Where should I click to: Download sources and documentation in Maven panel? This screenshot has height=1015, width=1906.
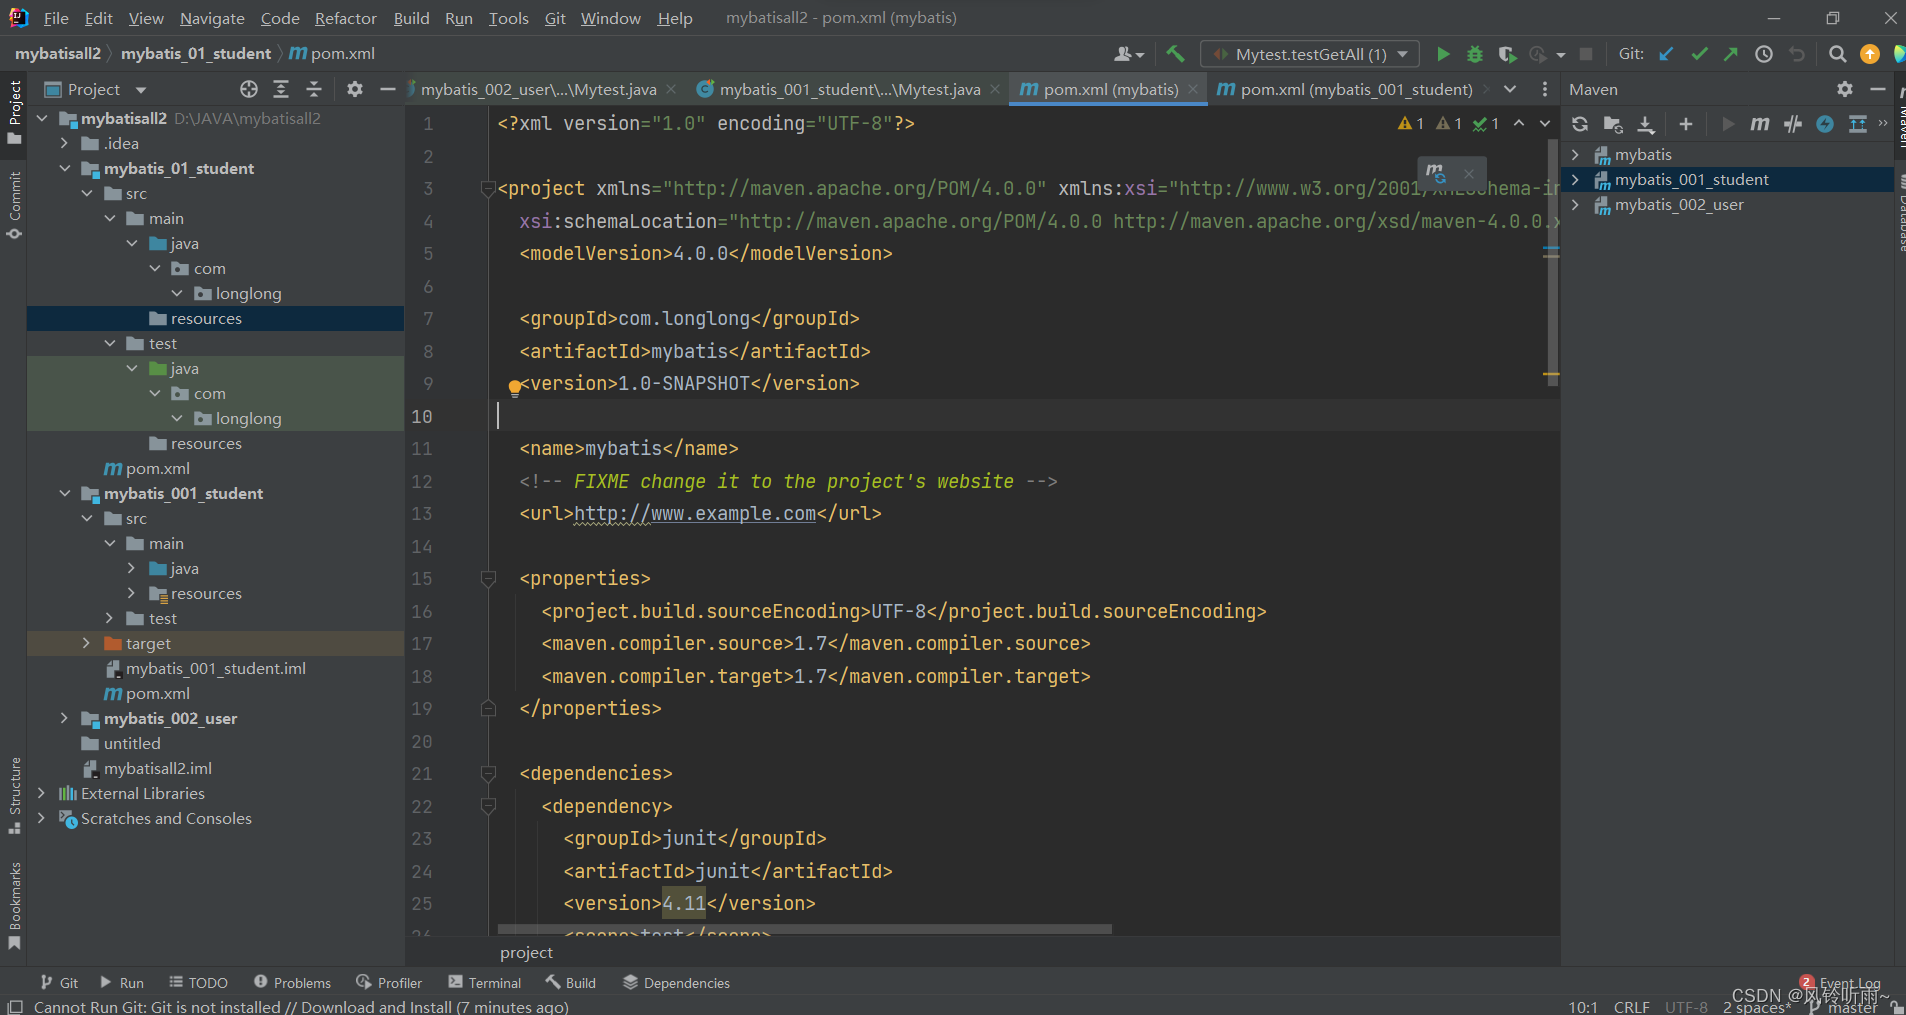(x=1646, y=124)
